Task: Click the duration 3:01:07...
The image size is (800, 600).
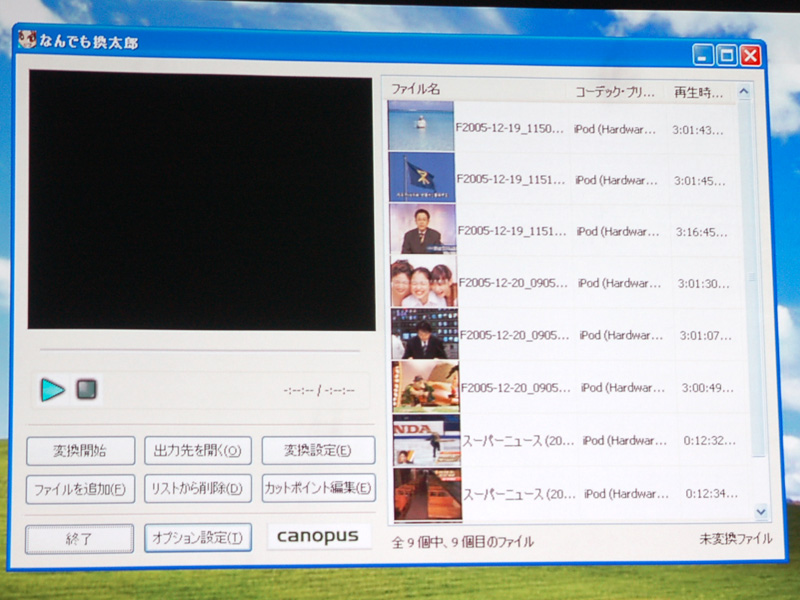Action: tap(706, 336)
